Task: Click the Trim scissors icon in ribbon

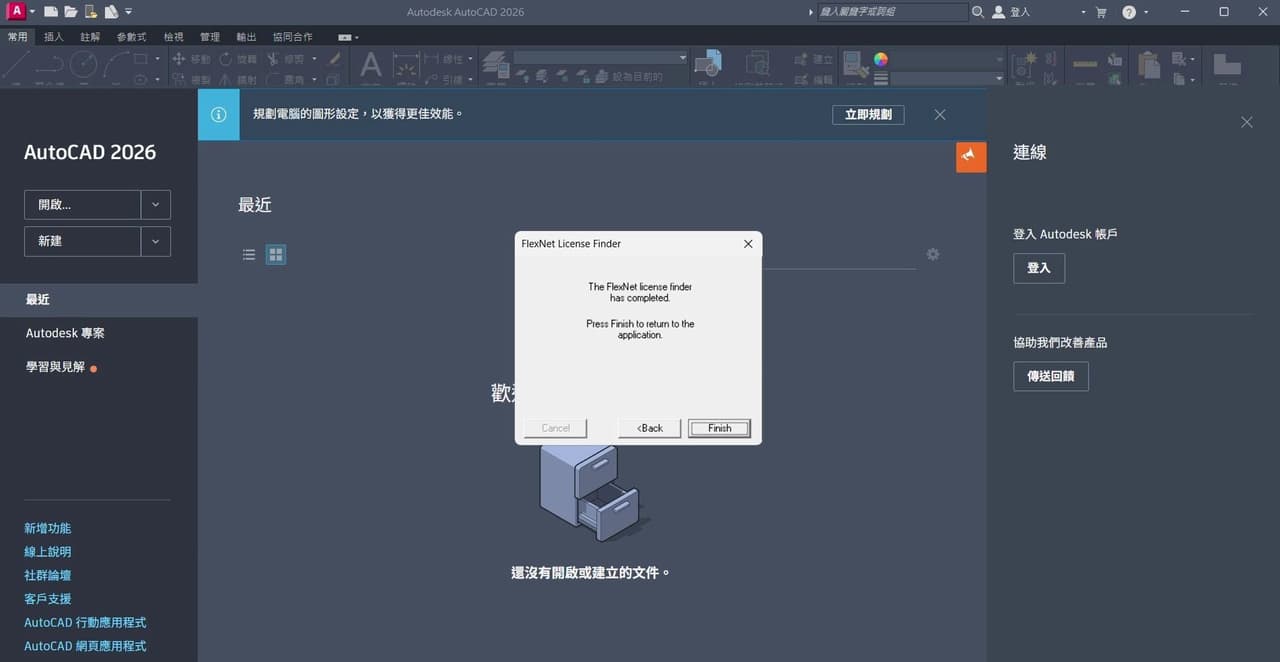Action: coord(272,59)
